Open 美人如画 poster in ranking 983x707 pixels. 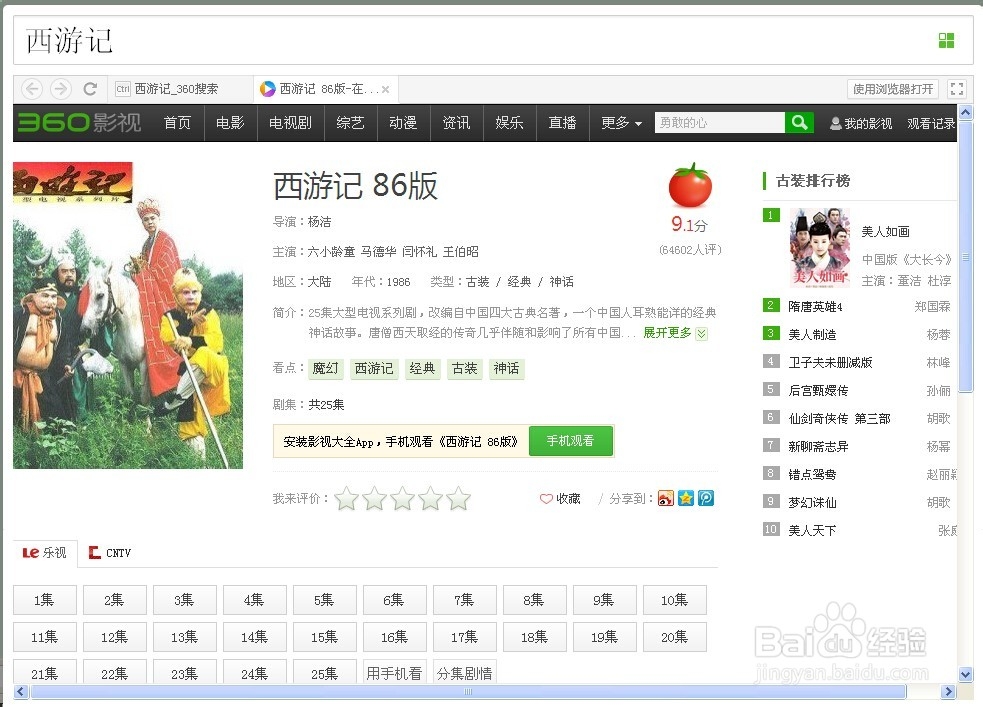point(820,248)
